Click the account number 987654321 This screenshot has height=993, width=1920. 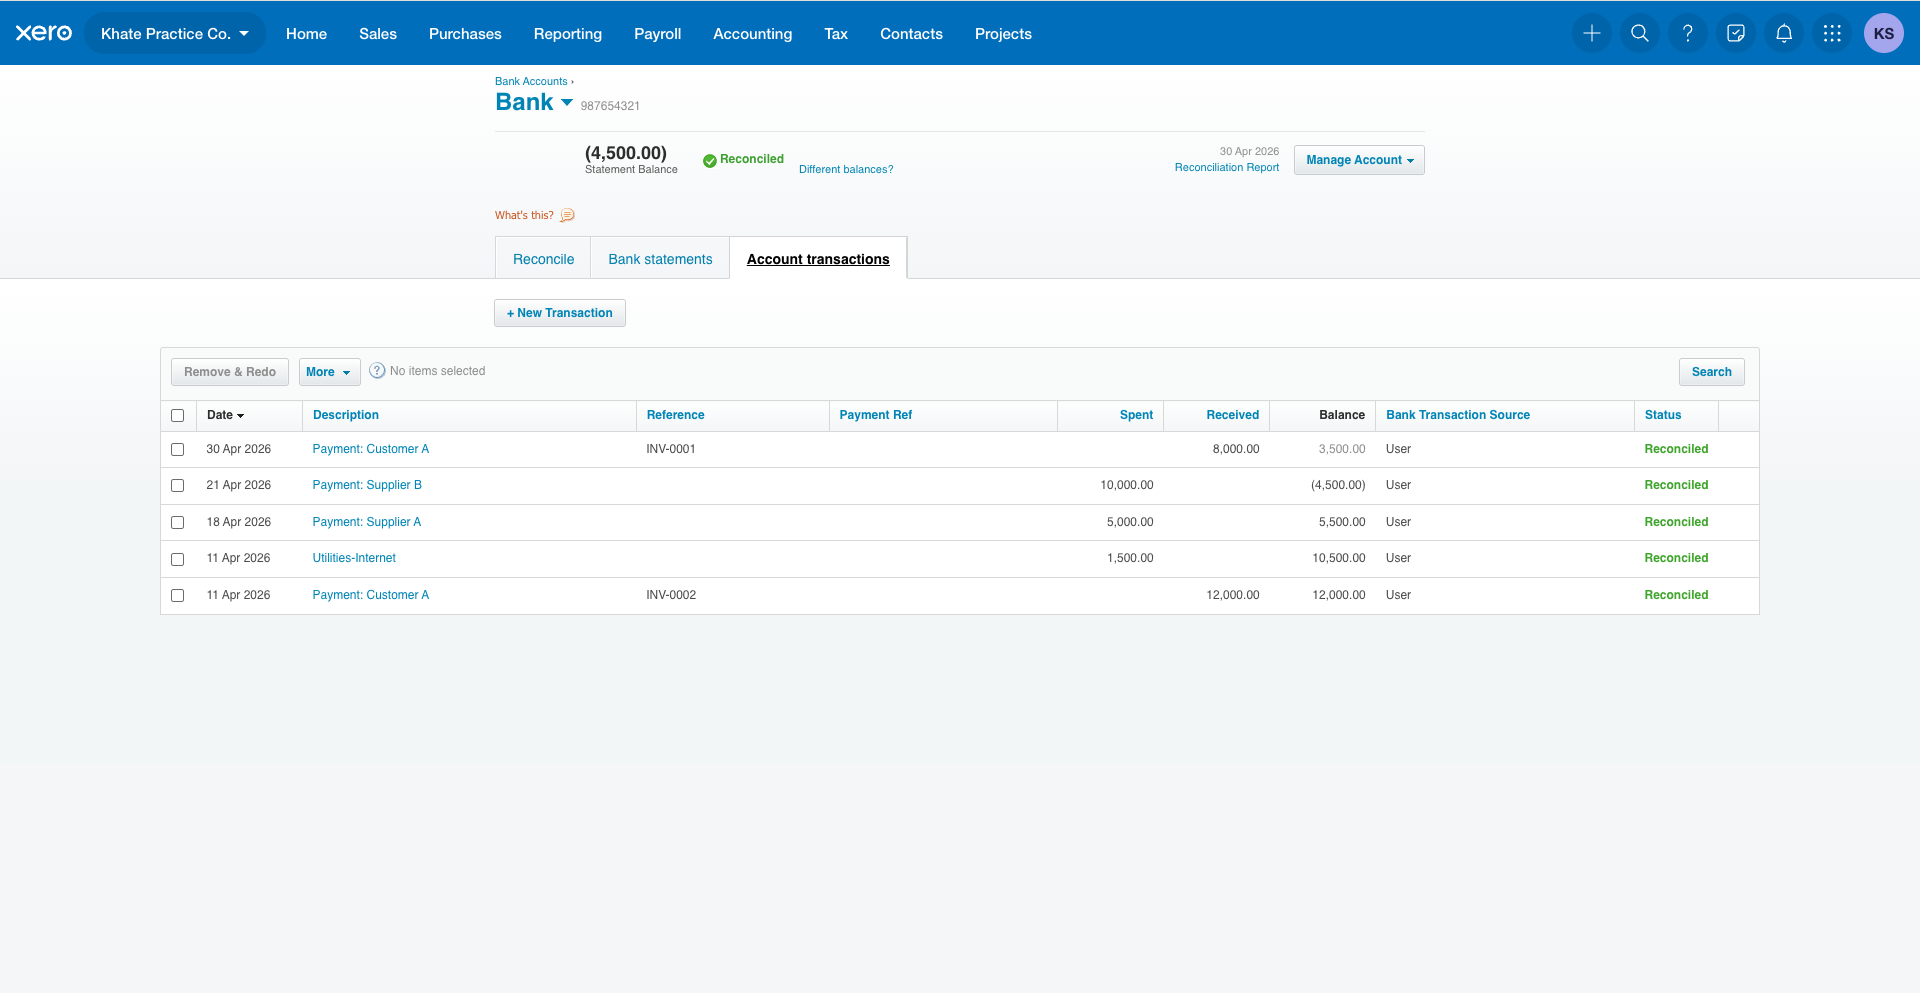click(610, 106)
